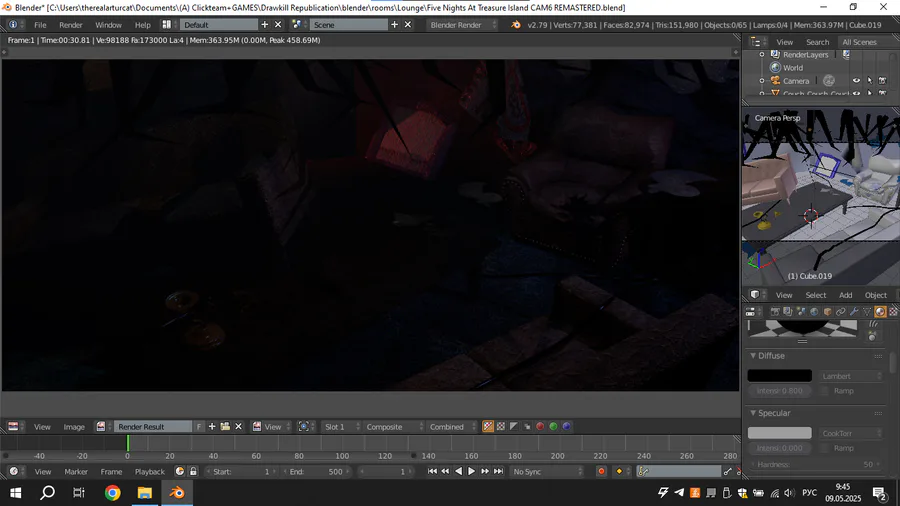This screenshot has height=506, width=900.
Task: Open Blender from the Windows taskbar
Action: tap(177, 493)
